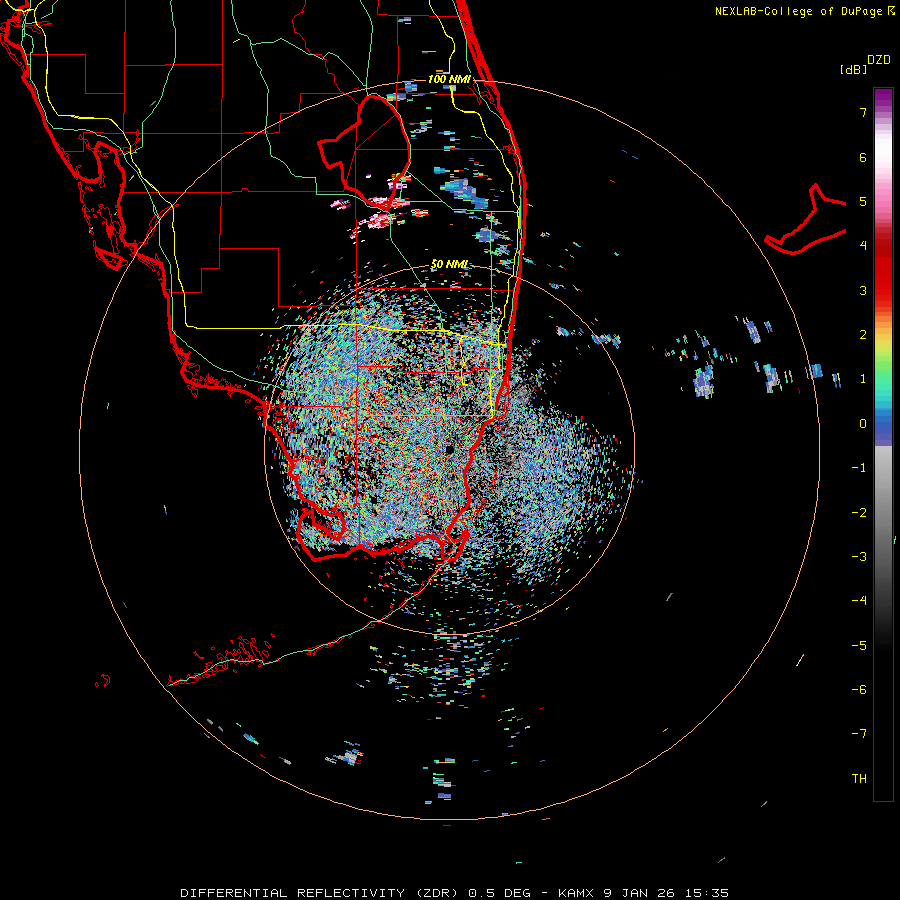The height and width of the screenshot is (900, 900).
Task: Click the Bahamas island red outline
Action: (x=805, y=221)
